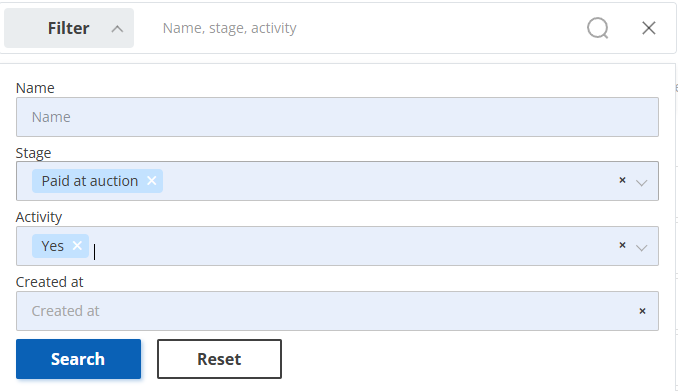The image size is (678, 391).
Task: Open the Activity dropdown arrow
Action: pos(641,247)
